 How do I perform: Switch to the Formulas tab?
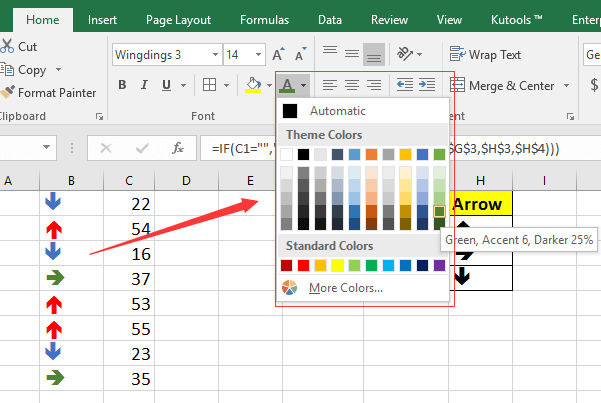tap(265, 19)
